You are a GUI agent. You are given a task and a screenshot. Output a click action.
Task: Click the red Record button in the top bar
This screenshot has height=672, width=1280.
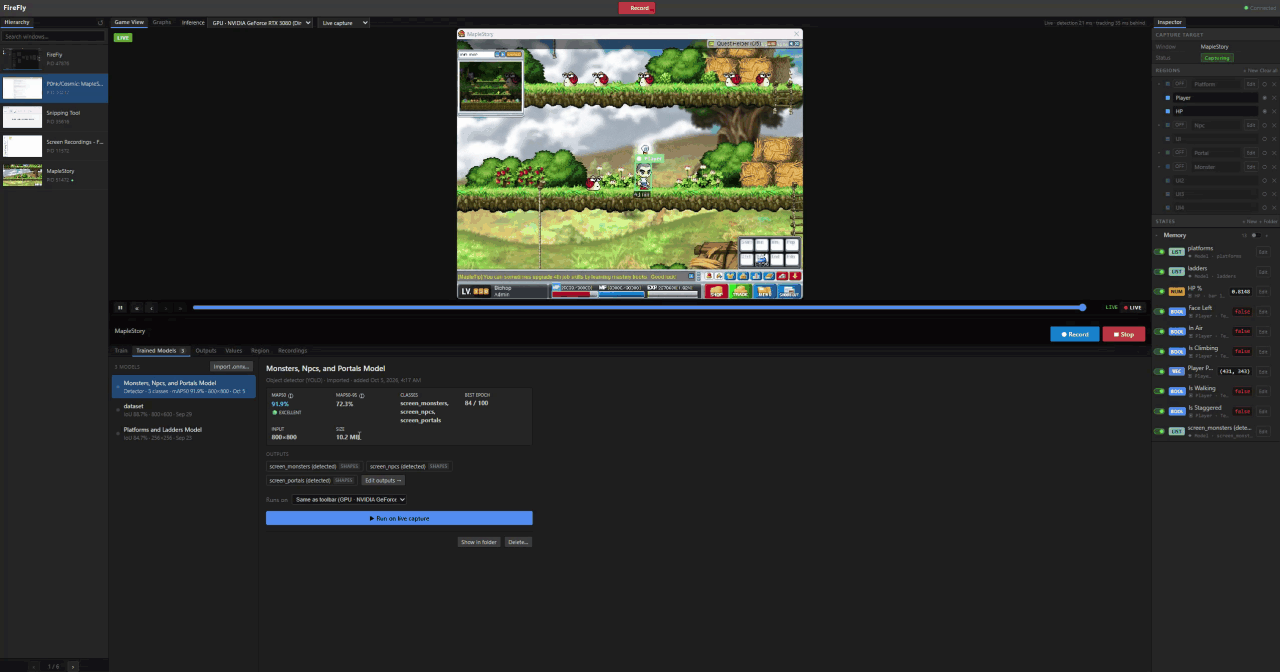(x=637, y=7)
